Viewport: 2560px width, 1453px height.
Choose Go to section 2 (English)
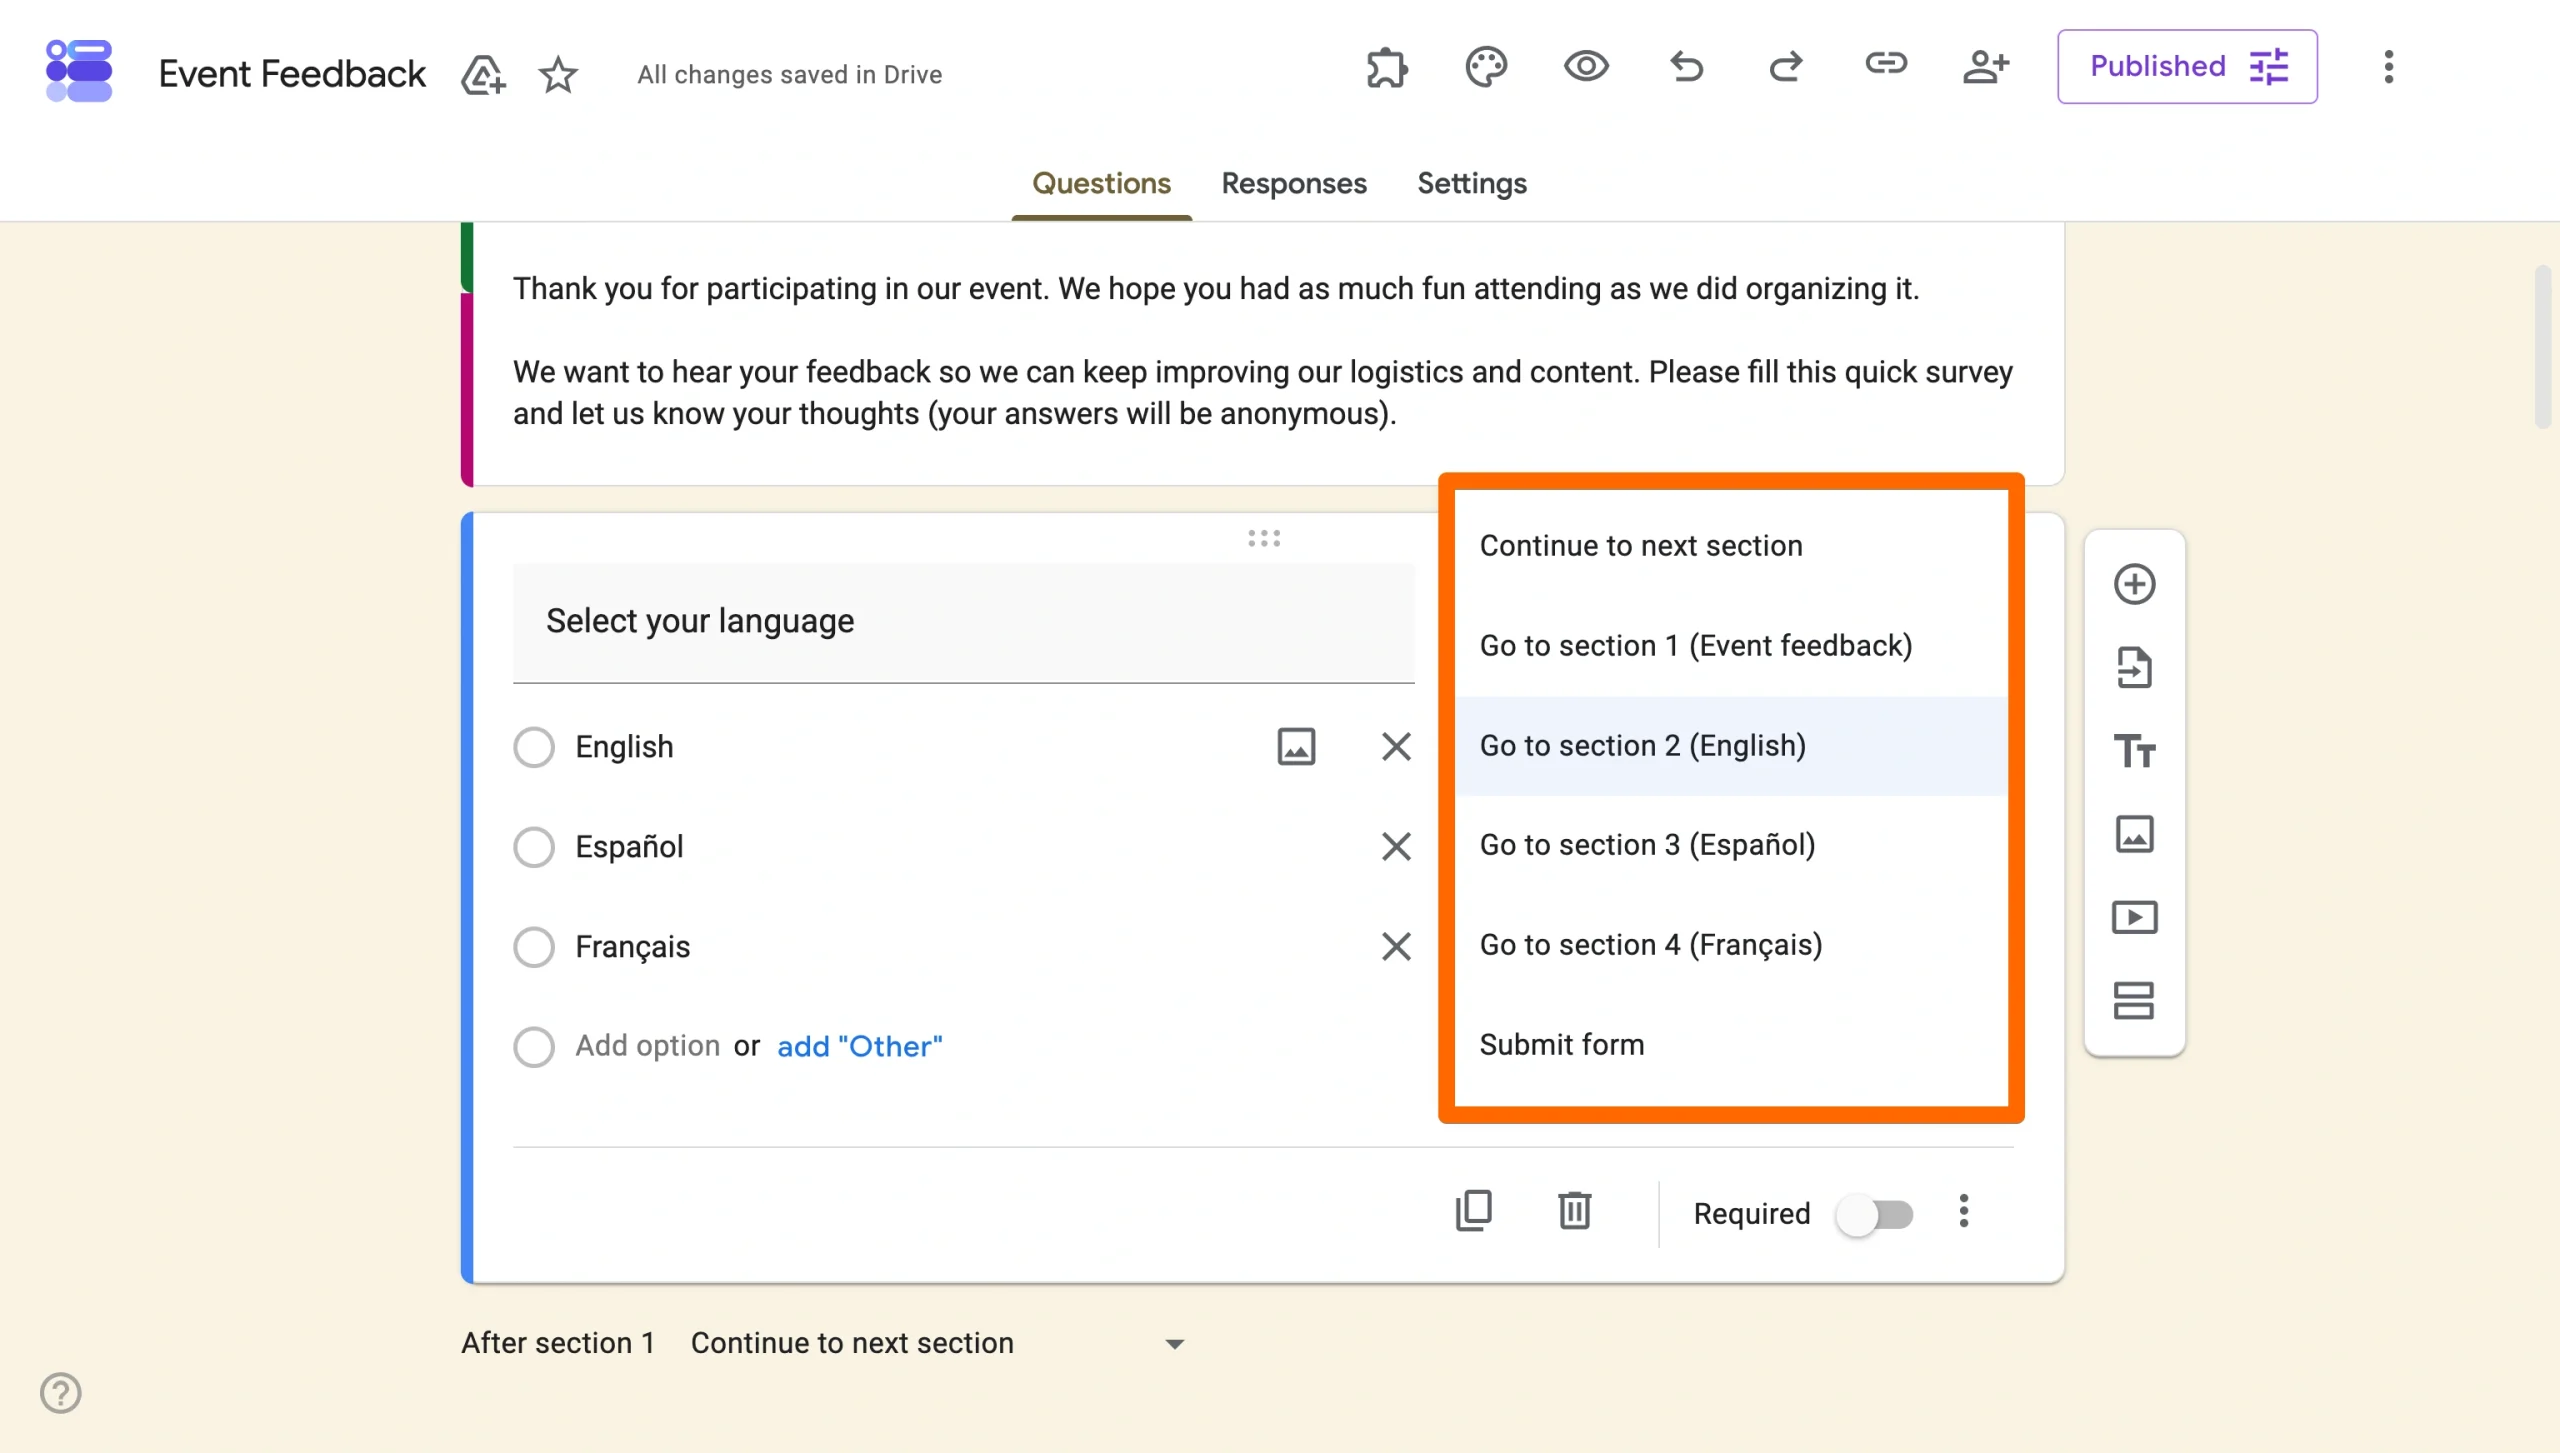[1731, 746]
